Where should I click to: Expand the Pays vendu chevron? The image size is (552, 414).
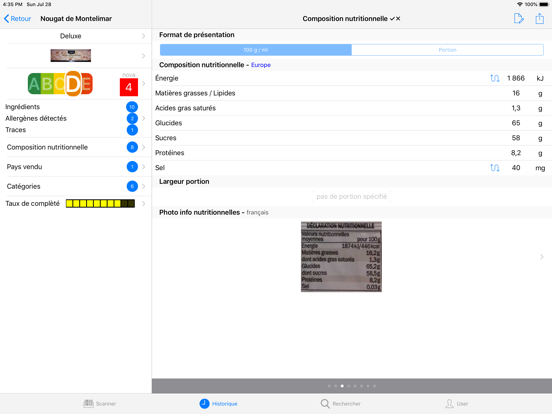[143, 167]
